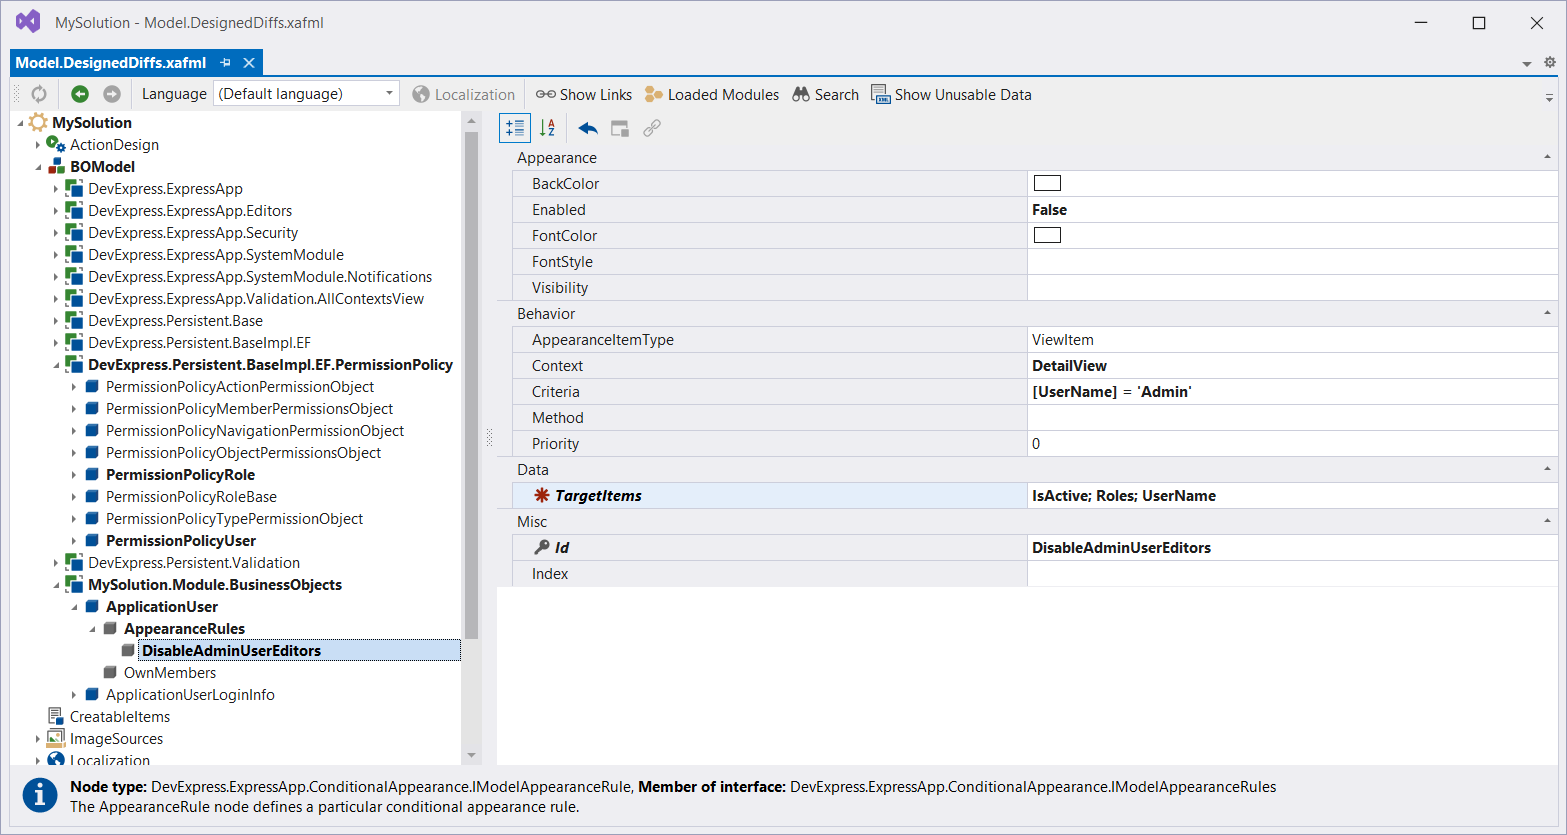Collapse the Misc category
This screenshot has height=835, width=1567.
tap(1547, 521)
